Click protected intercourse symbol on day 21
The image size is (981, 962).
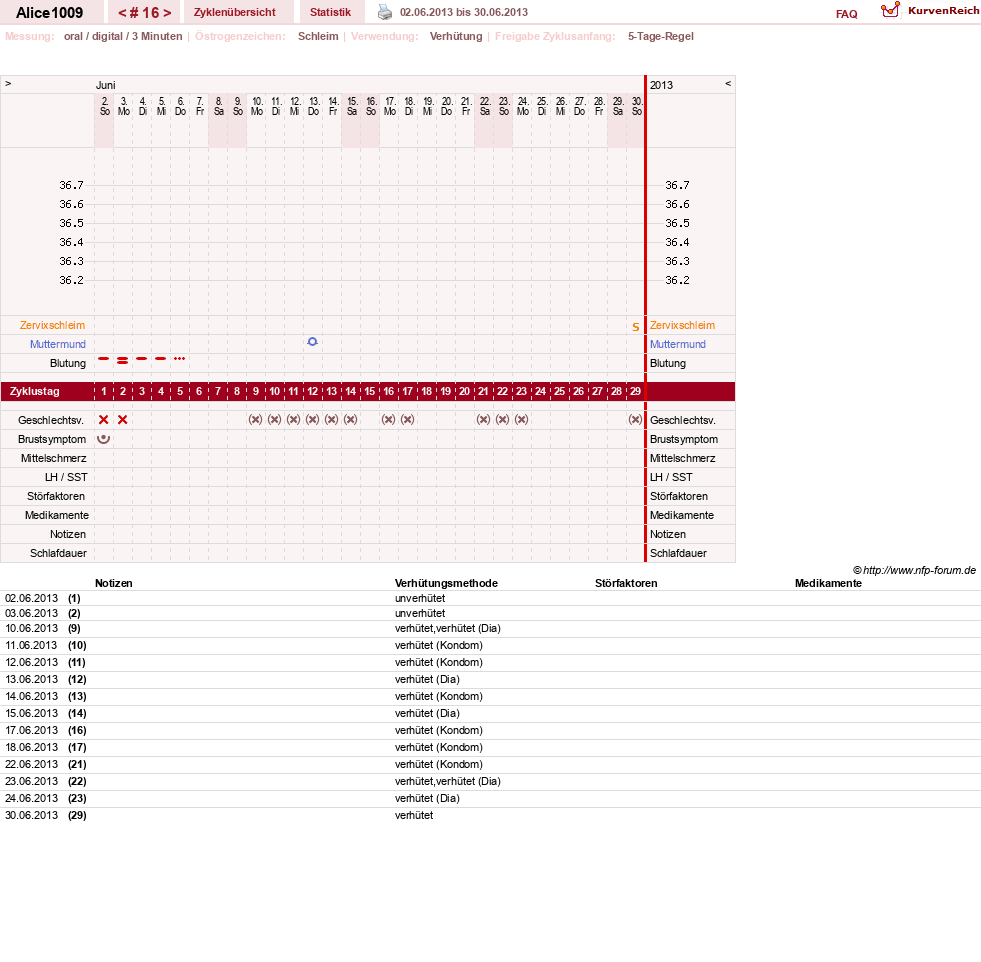[x=483, y=419]
